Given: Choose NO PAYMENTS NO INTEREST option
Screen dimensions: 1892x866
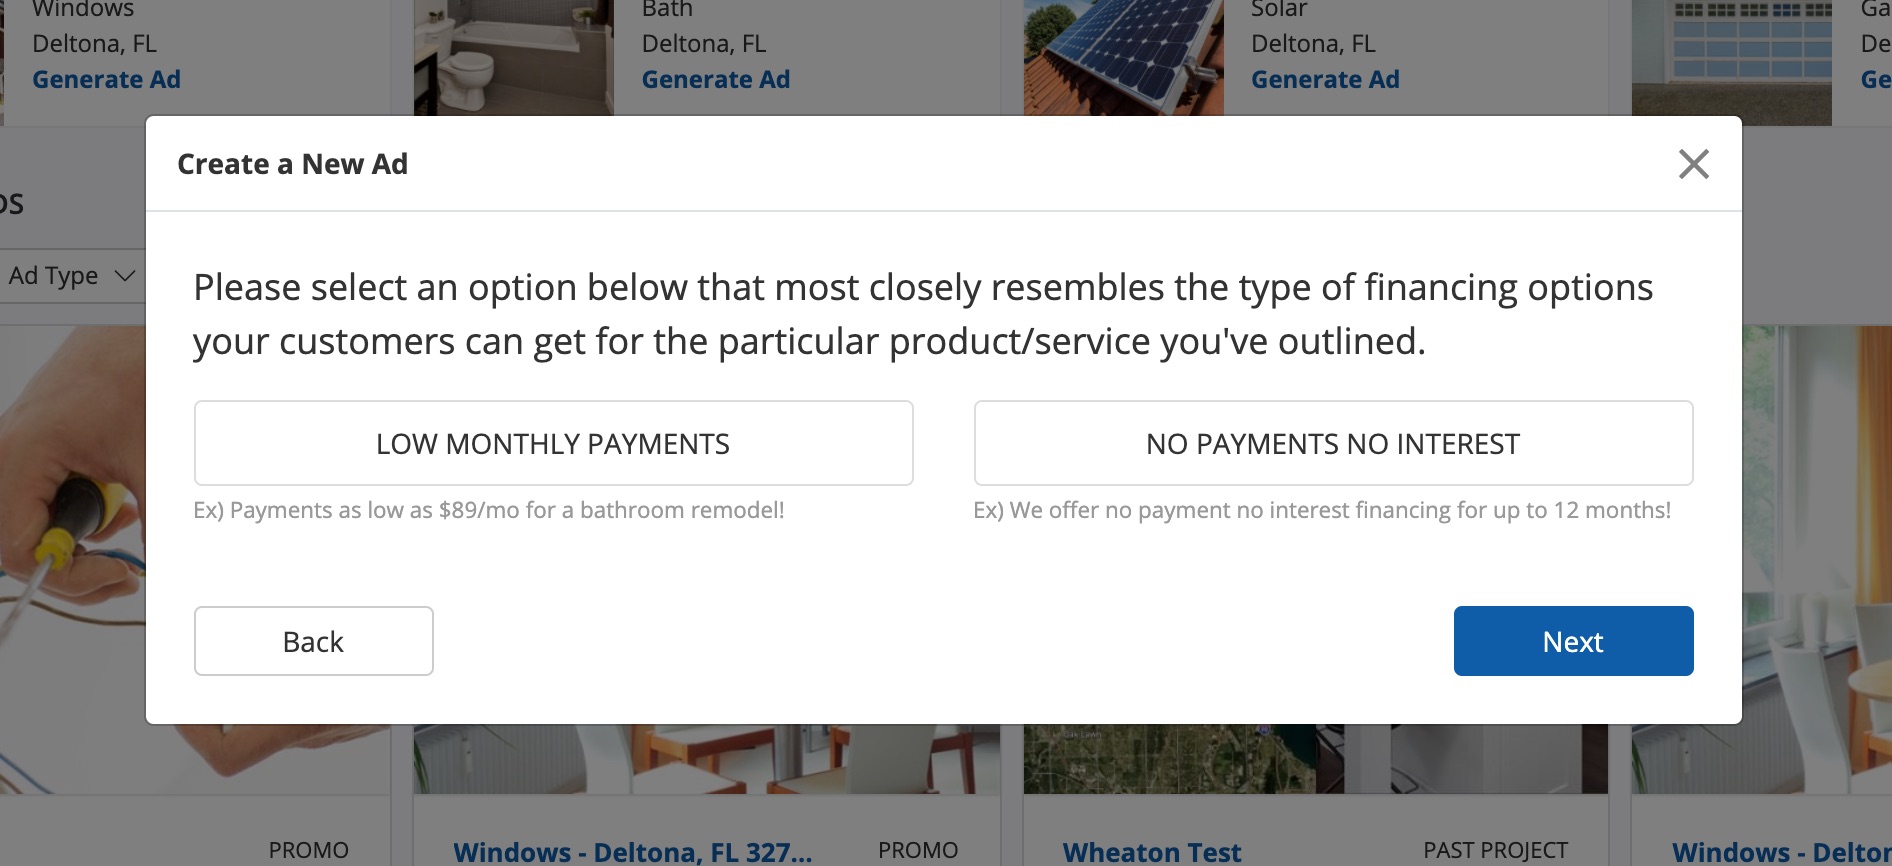Looking at the screenshot, I should (1333, 444).
